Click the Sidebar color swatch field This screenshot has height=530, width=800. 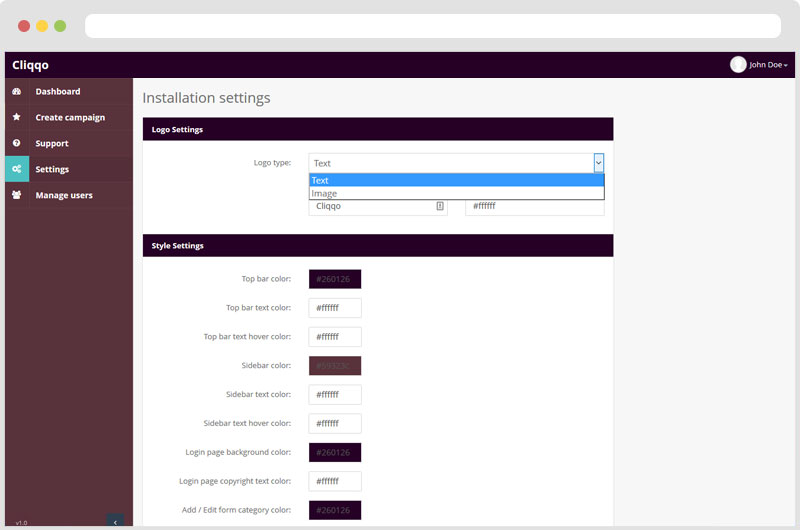coord(335,366)
